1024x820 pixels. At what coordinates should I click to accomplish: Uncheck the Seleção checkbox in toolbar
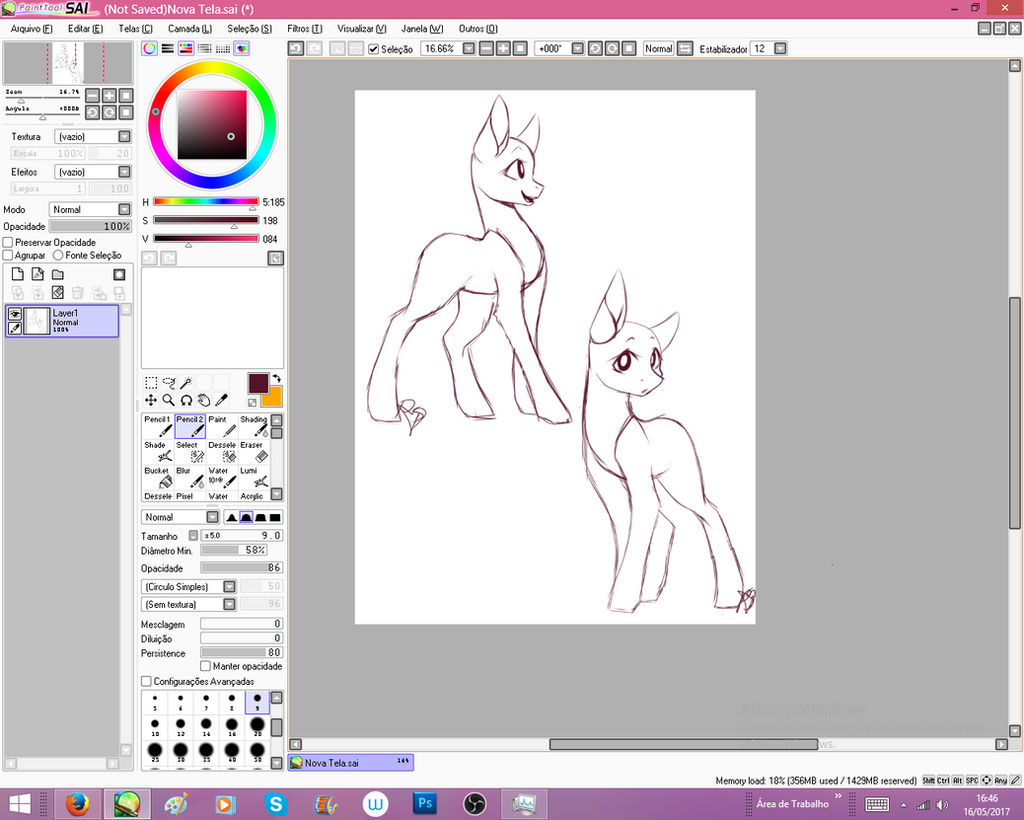(x=374, y=49)
